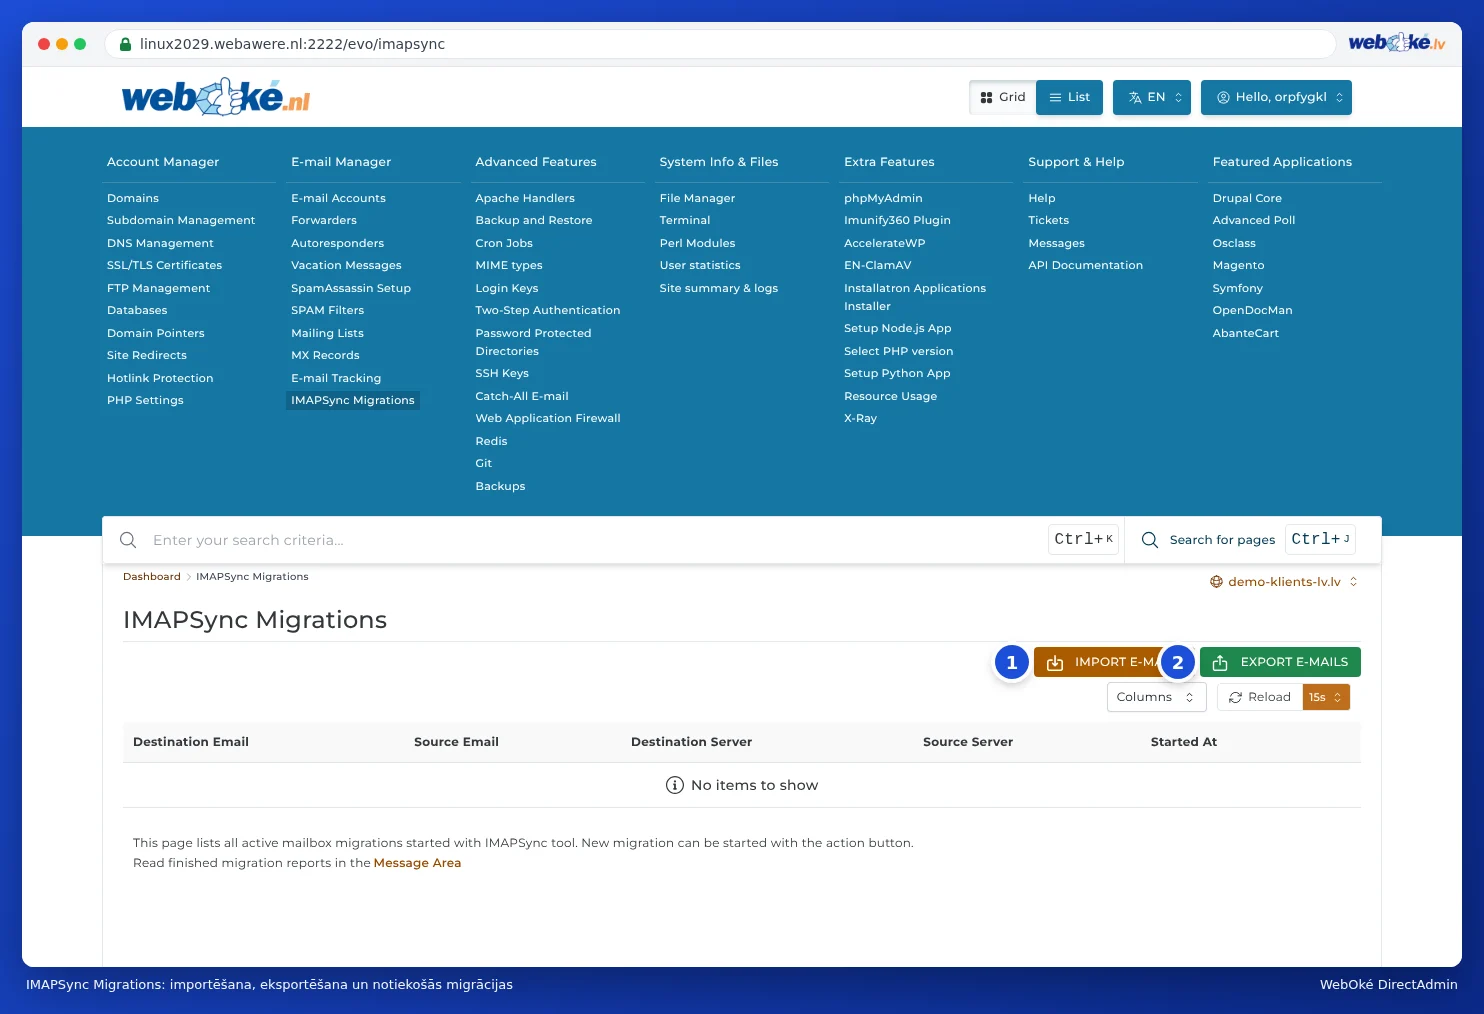Open IMAPSync Migrations in E-mail Manager menu
Image resolution: width=1484 pixels, height=1014 pixels.
click(353, 400)
